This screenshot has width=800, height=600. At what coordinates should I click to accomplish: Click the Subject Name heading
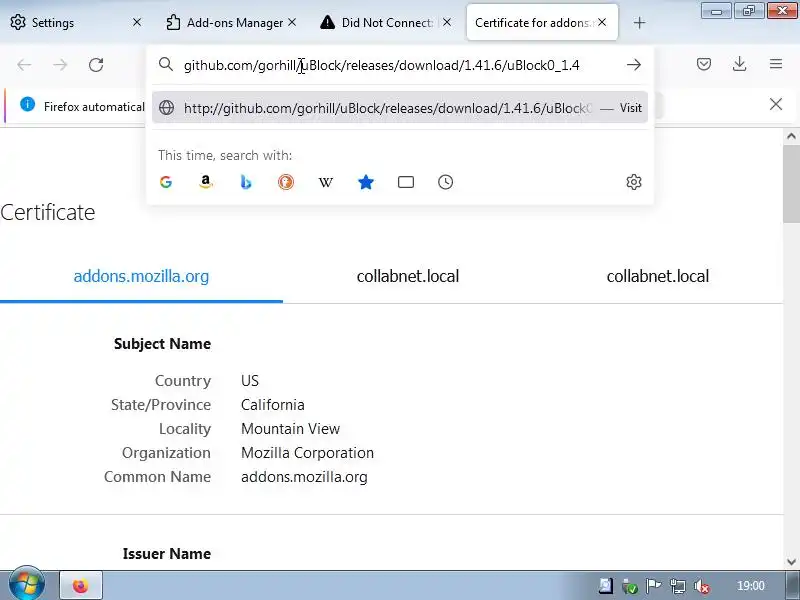point(162,343)
